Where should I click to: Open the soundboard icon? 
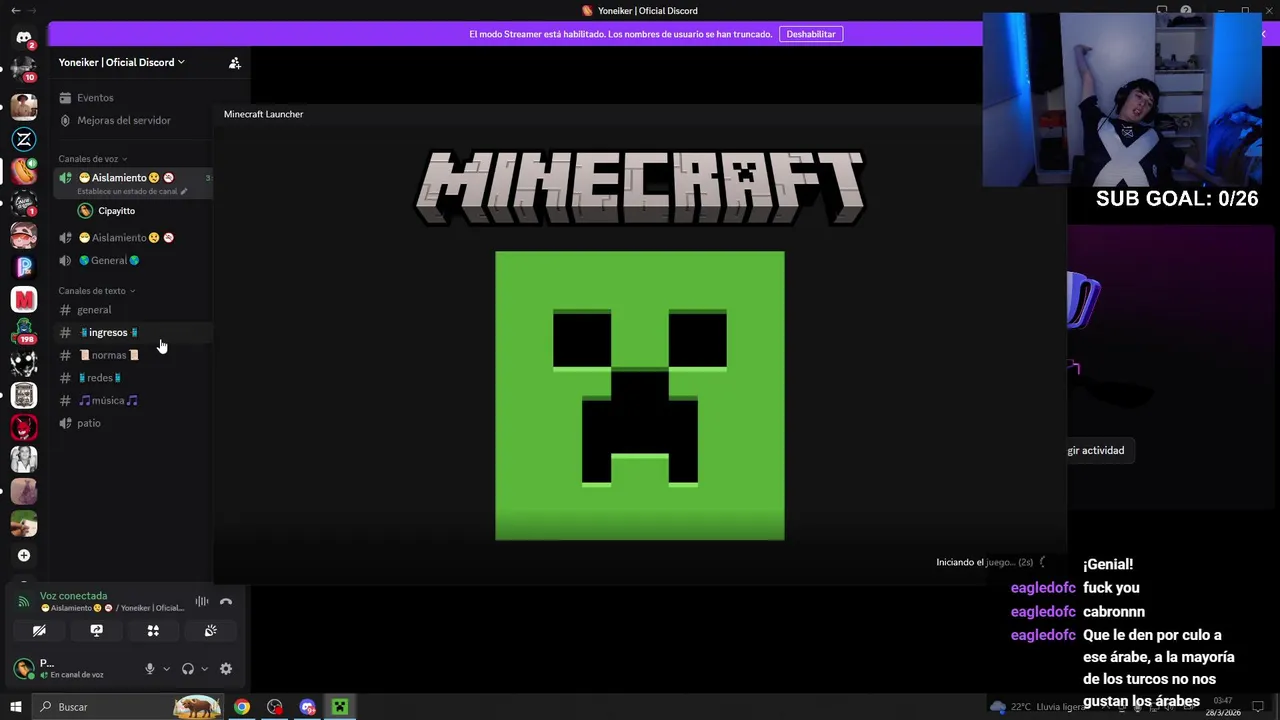coord(210,631)
